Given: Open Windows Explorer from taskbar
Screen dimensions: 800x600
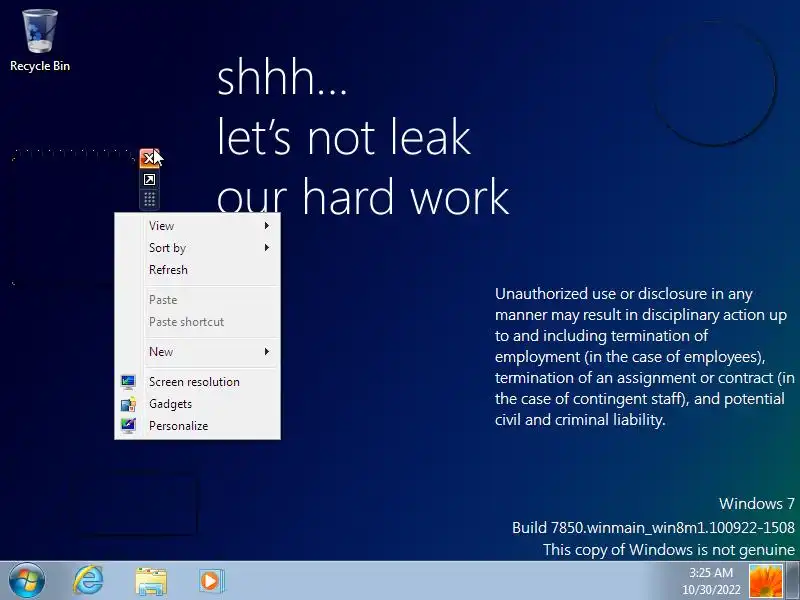Looking at the screenshot, I should [151, 581].
